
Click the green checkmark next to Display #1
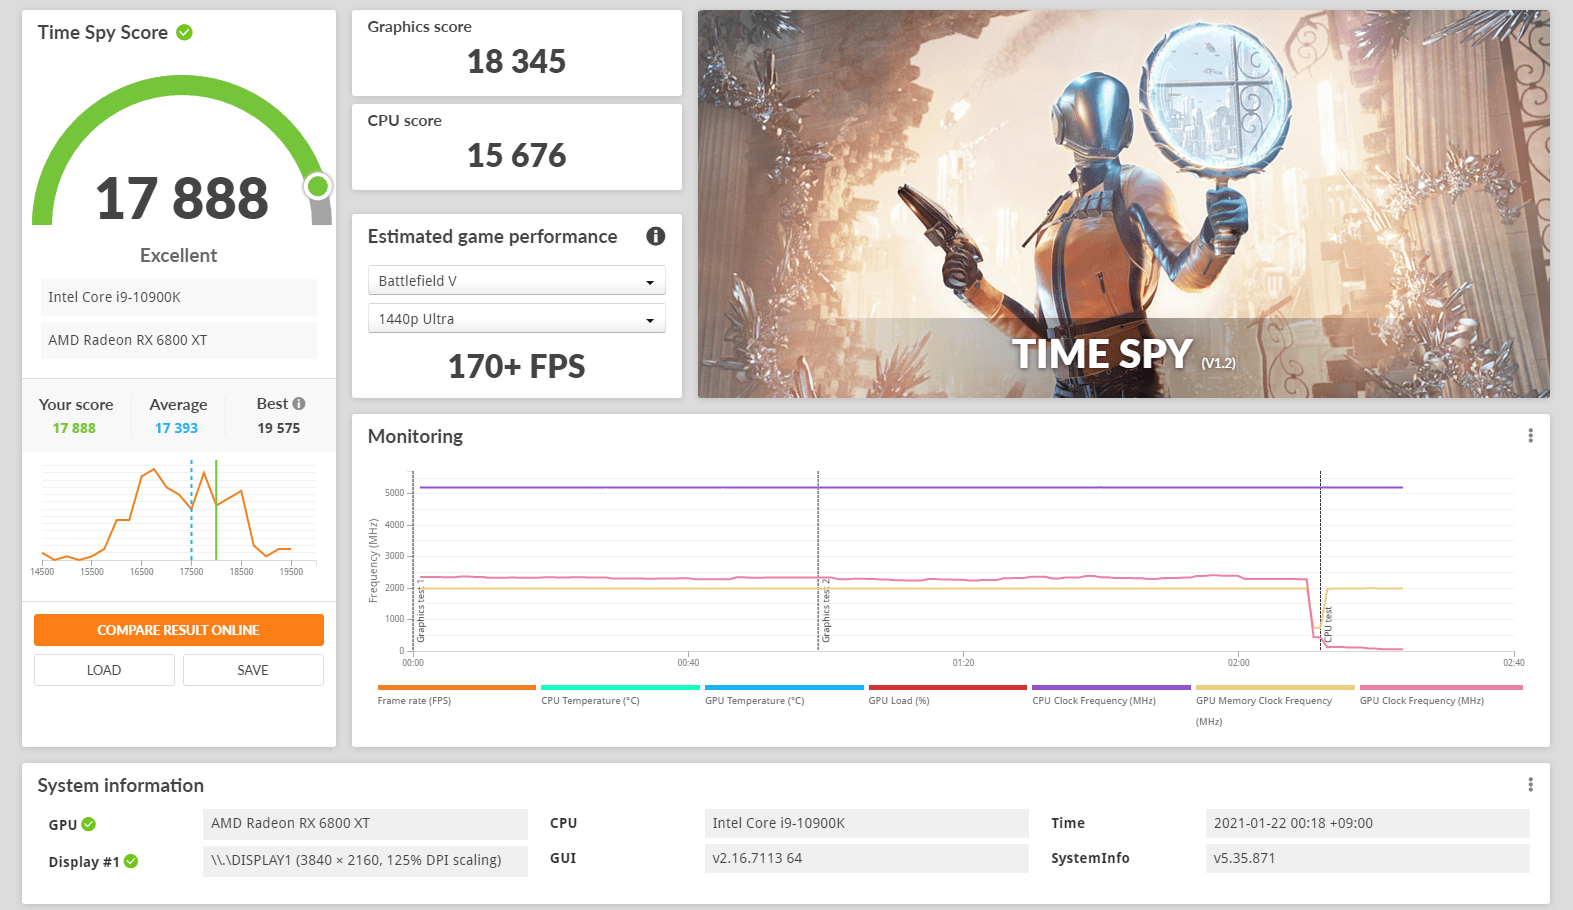click(131, 861)
